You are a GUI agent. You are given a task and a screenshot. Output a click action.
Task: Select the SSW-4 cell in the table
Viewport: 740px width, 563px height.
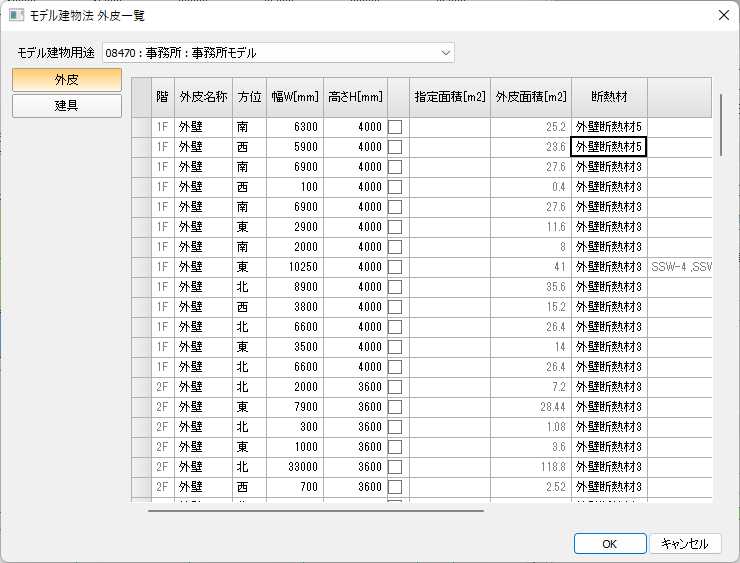pyautogui.click(x=680, y=267)
